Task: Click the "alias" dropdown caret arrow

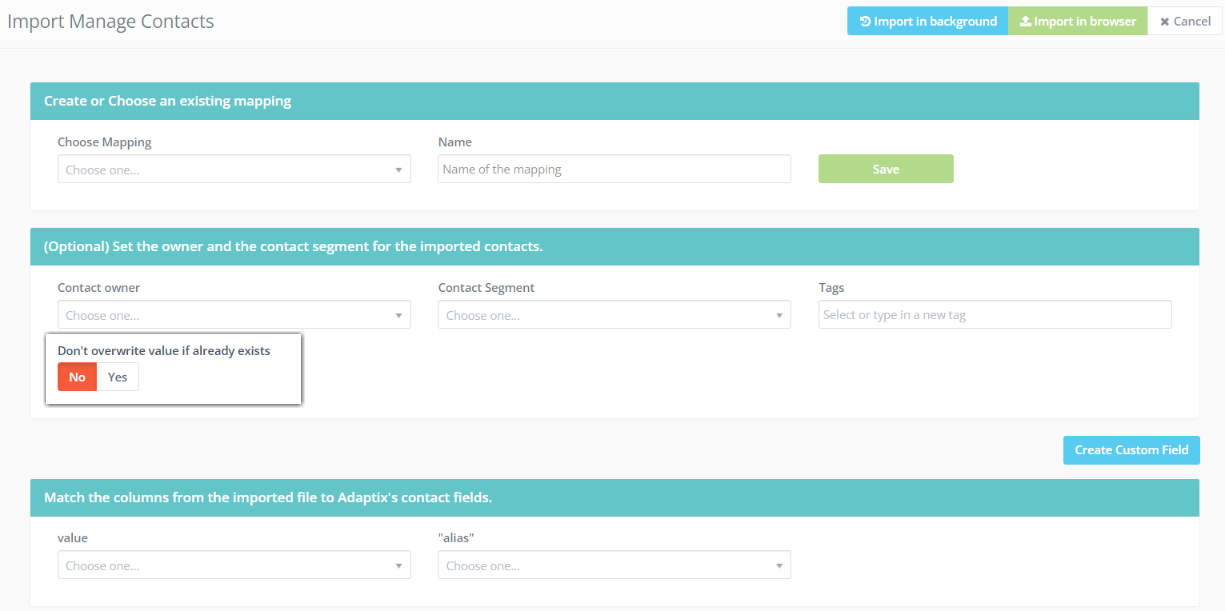Action: coord(779,566)
